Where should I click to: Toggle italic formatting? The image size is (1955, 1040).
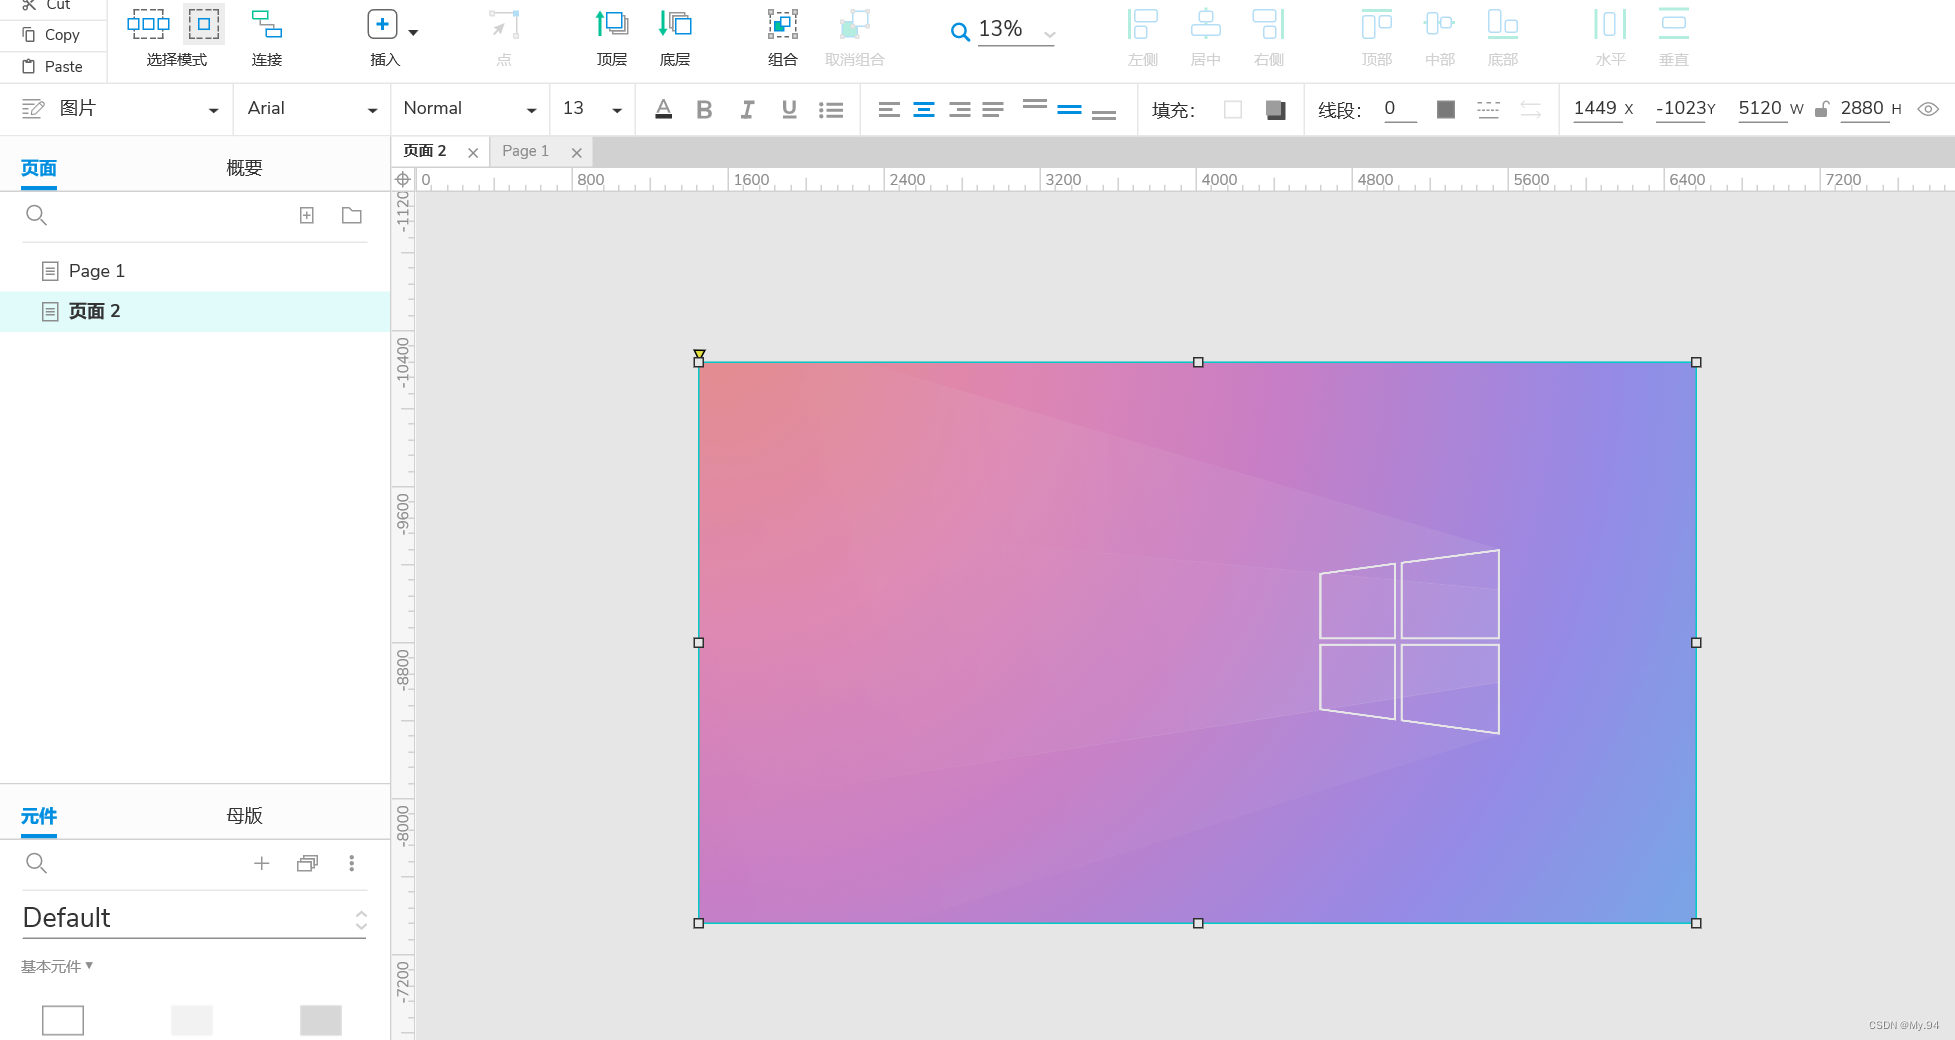[747, 109]
